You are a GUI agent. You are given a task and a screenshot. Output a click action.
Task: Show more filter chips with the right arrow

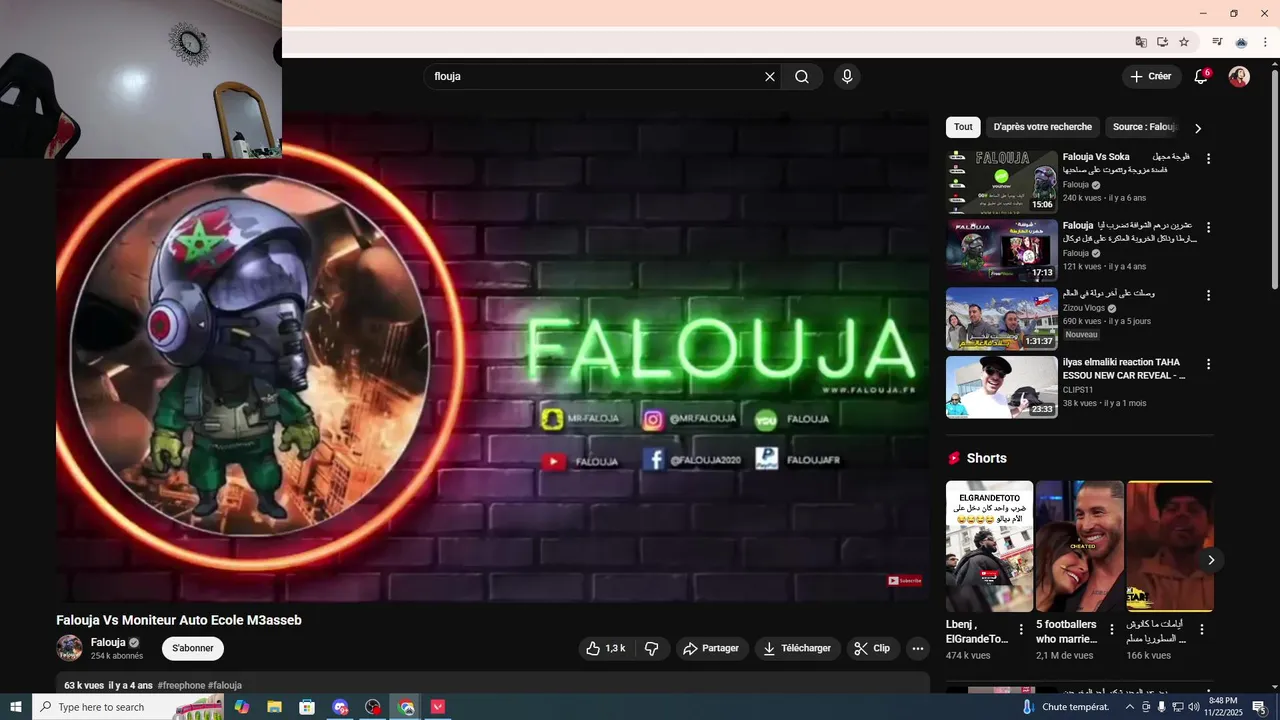tap(1198, 128)
